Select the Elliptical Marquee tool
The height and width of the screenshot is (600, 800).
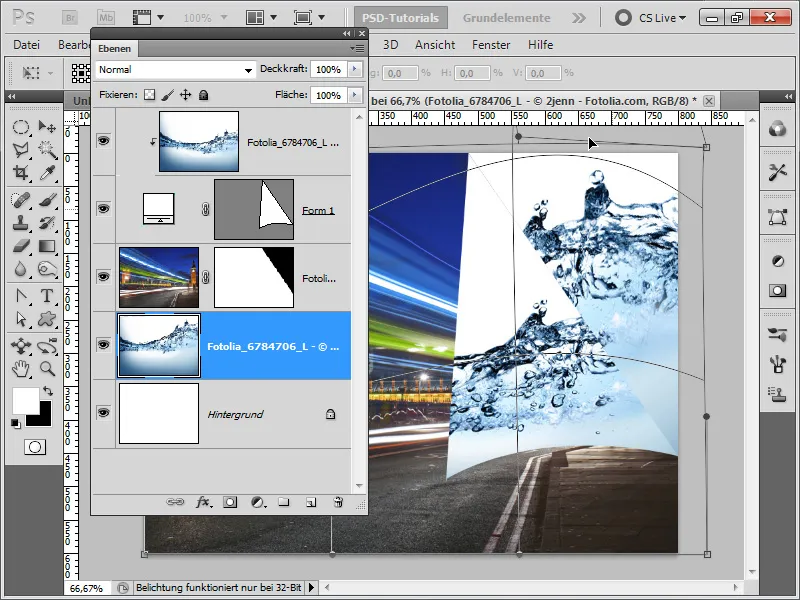pyautogui.click(x=20, y=127)
